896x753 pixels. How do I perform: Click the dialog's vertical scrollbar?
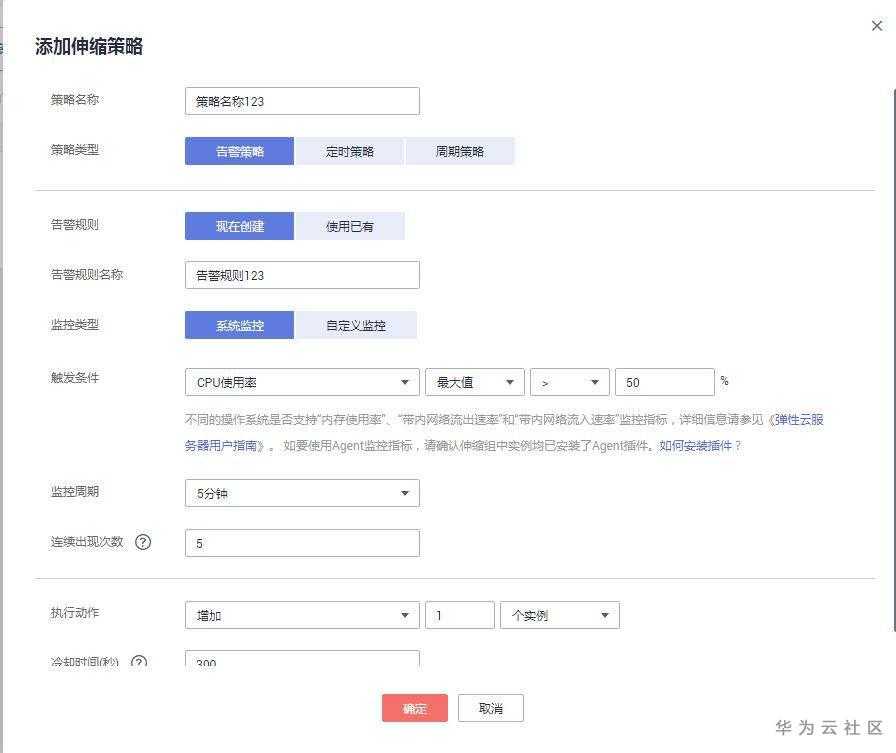(894, 360)
